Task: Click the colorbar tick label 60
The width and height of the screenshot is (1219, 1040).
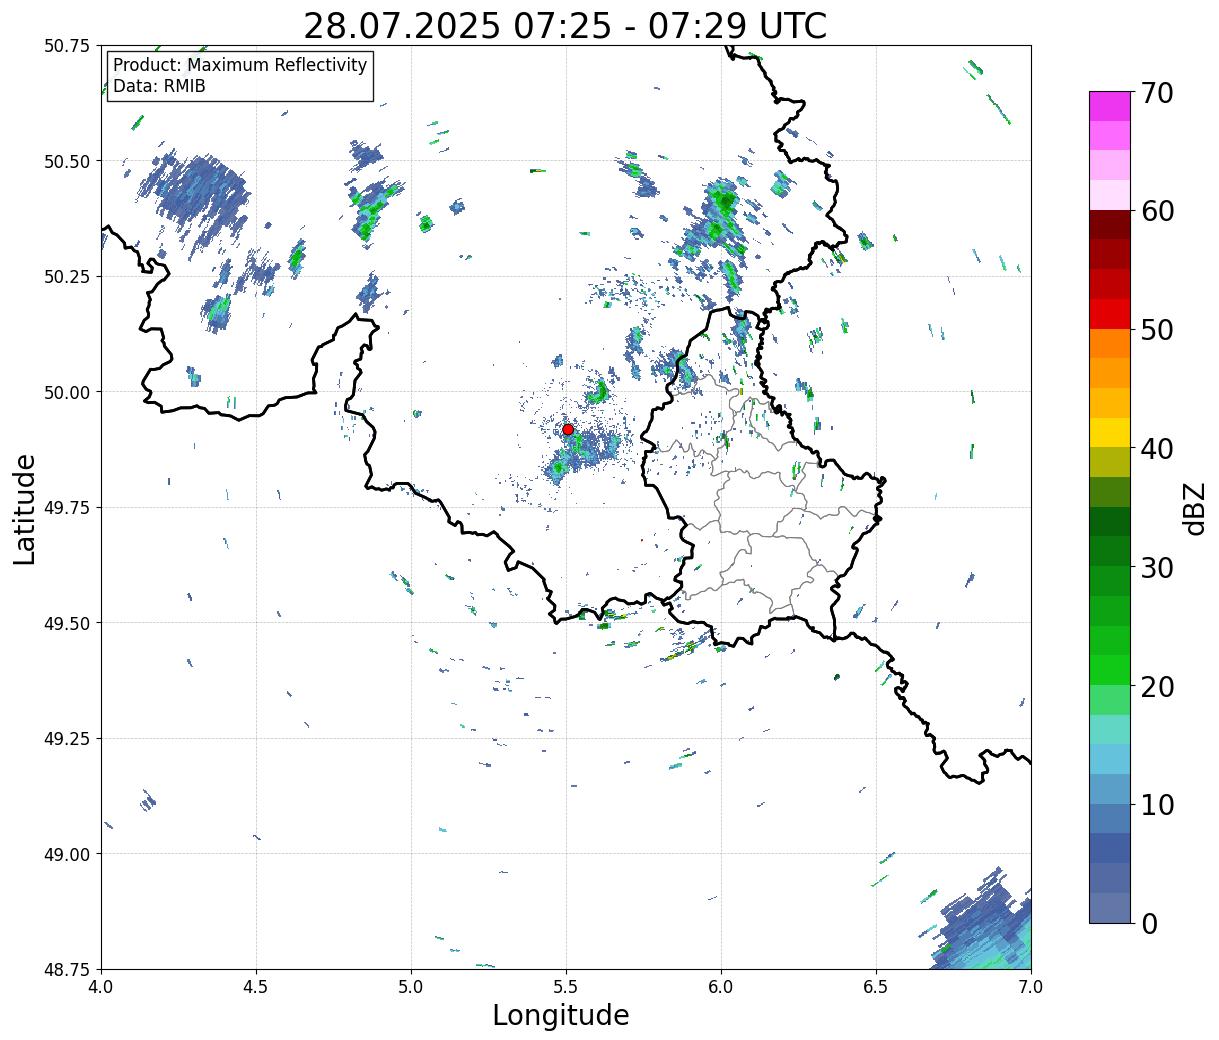Action: tap(1157, 211)
